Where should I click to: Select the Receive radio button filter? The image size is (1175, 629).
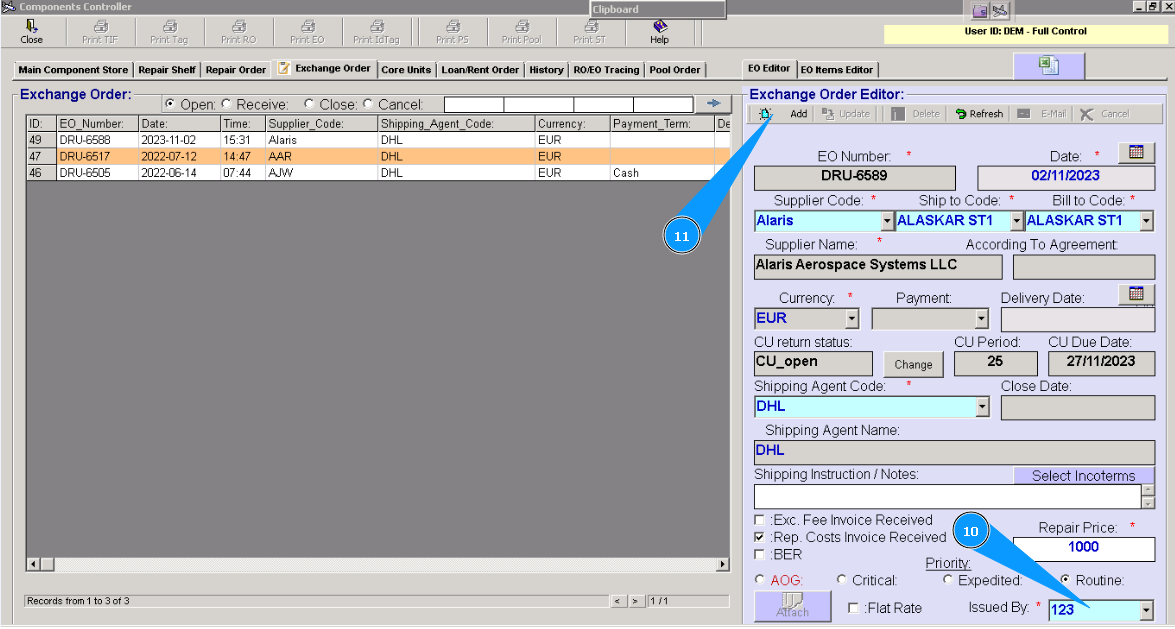tap(226, 103)
